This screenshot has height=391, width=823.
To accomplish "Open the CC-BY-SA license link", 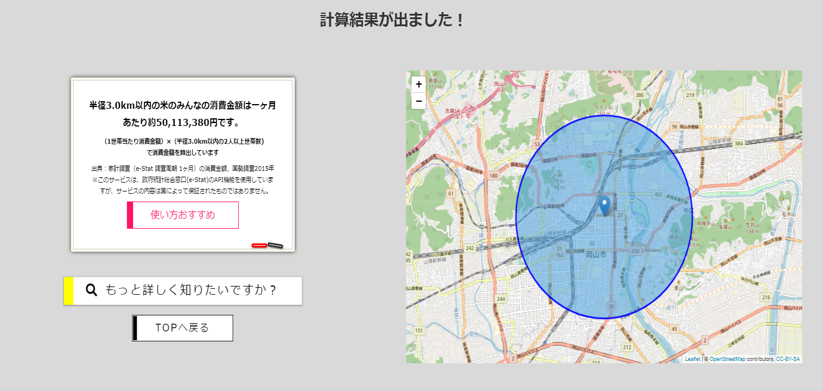I will point(788,359).
